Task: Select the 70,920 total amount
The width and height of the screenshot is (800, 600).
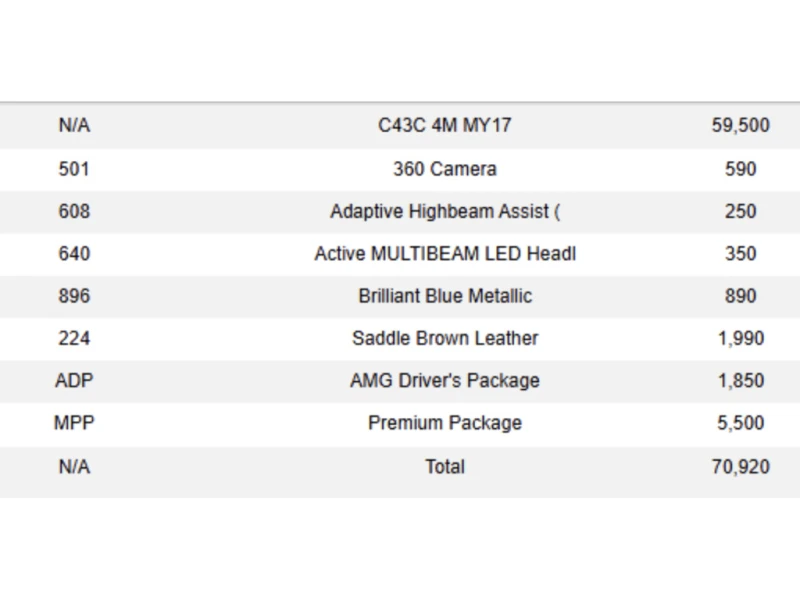Action: 740,466
